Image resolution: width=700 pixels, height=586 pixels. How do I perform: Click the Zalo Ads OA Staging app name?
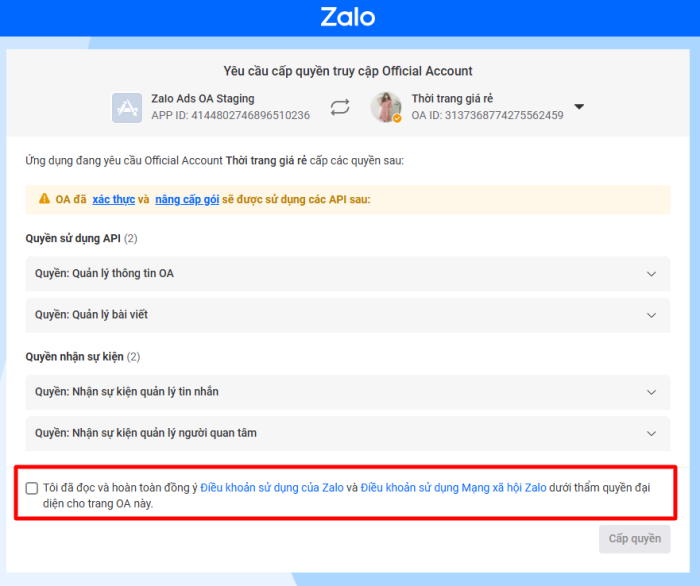pos(203,99)
